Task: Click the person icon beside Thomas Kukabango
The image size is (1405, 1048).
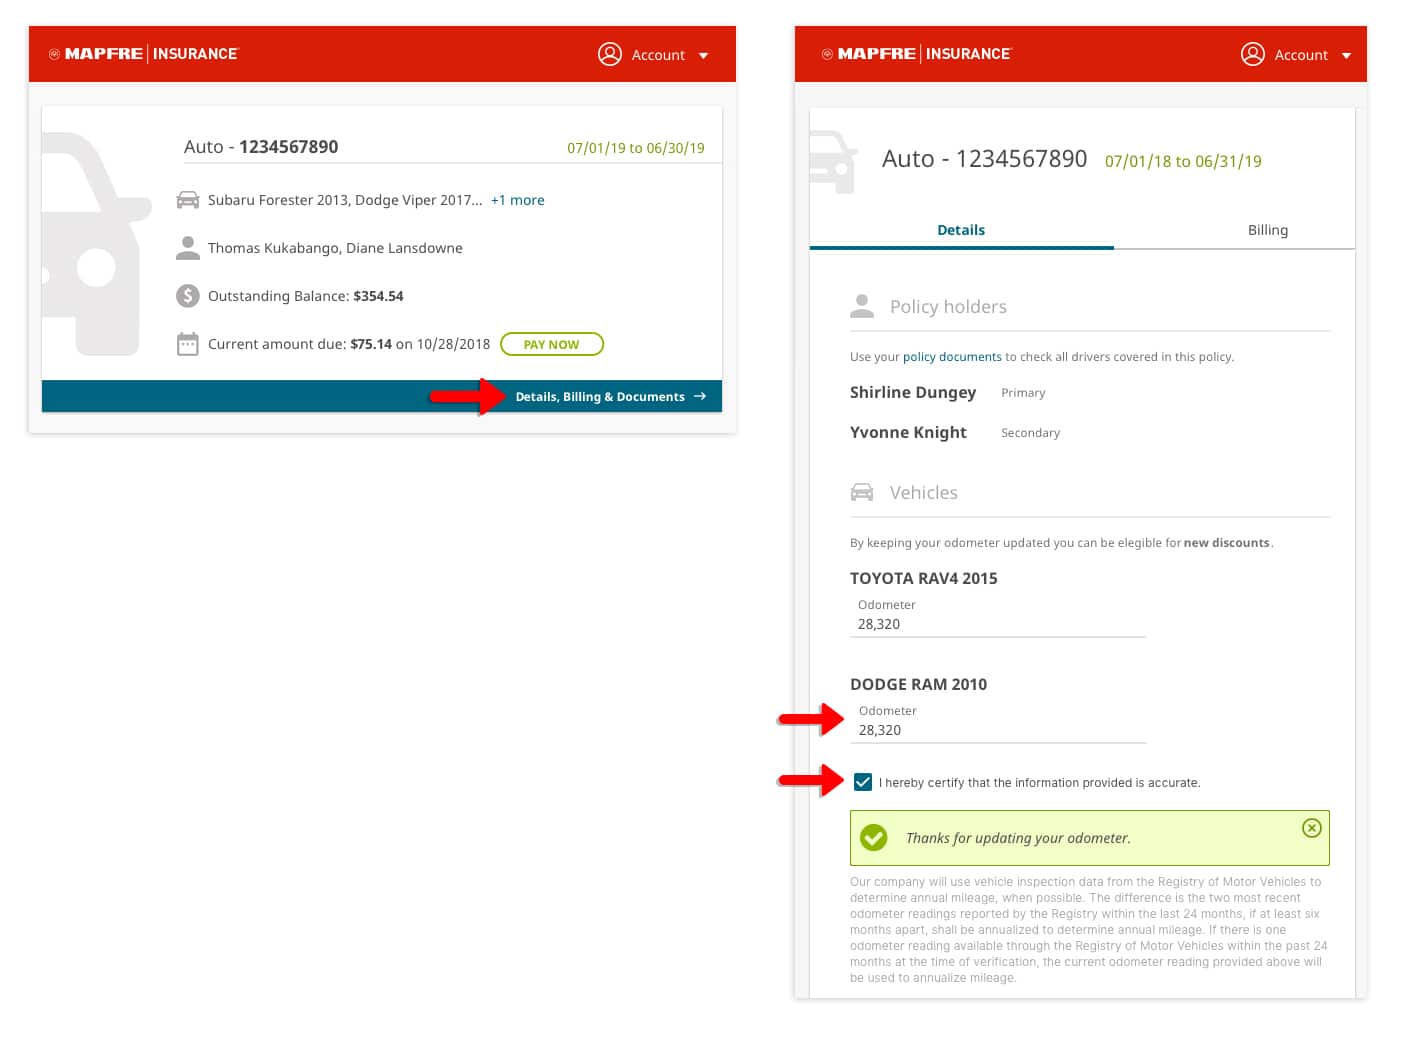Action: tap(188, 248)
